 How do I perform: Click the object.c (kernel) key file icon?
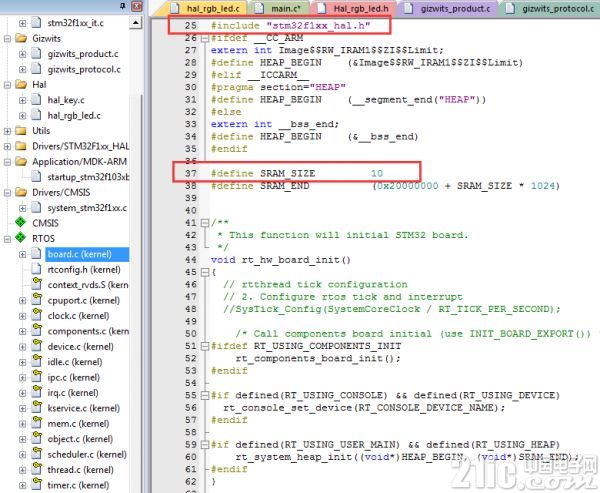[x=37, y=438]
